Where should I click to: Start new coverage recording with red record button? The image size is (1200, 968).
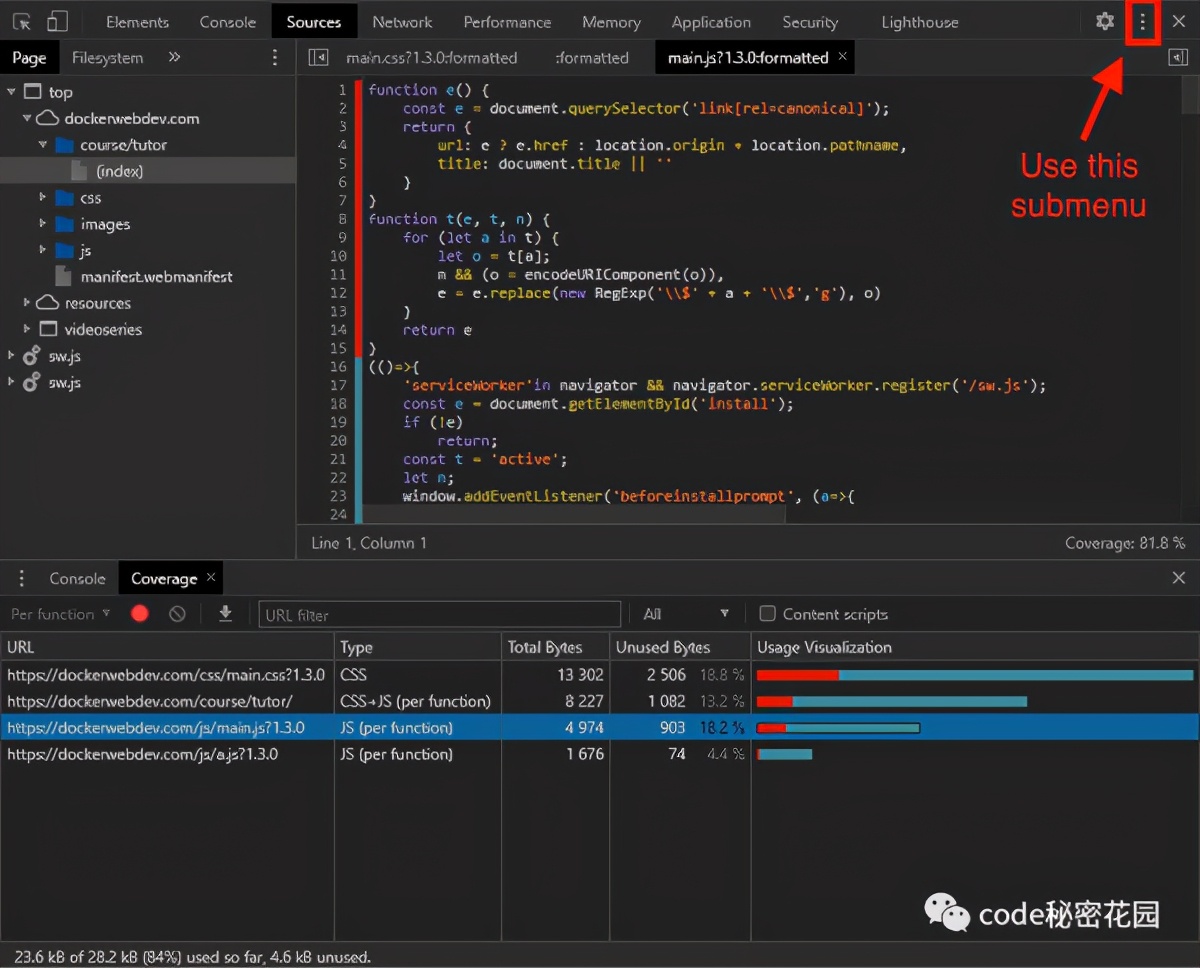(x=139, y=613)
